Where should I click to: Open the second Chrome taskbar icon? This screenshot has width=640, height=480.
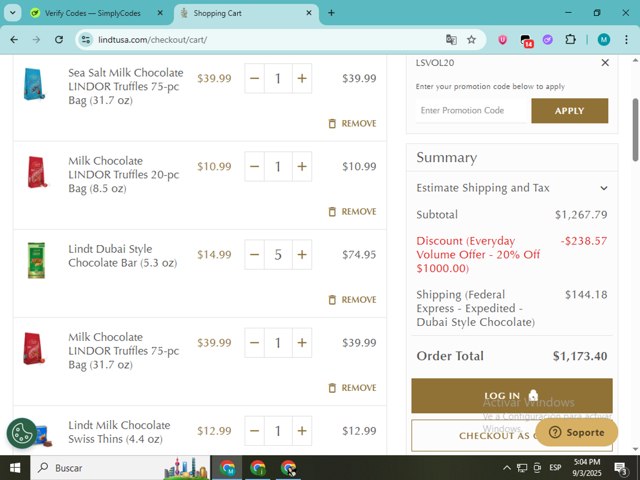pyautogui.click(x=258, y=468)
